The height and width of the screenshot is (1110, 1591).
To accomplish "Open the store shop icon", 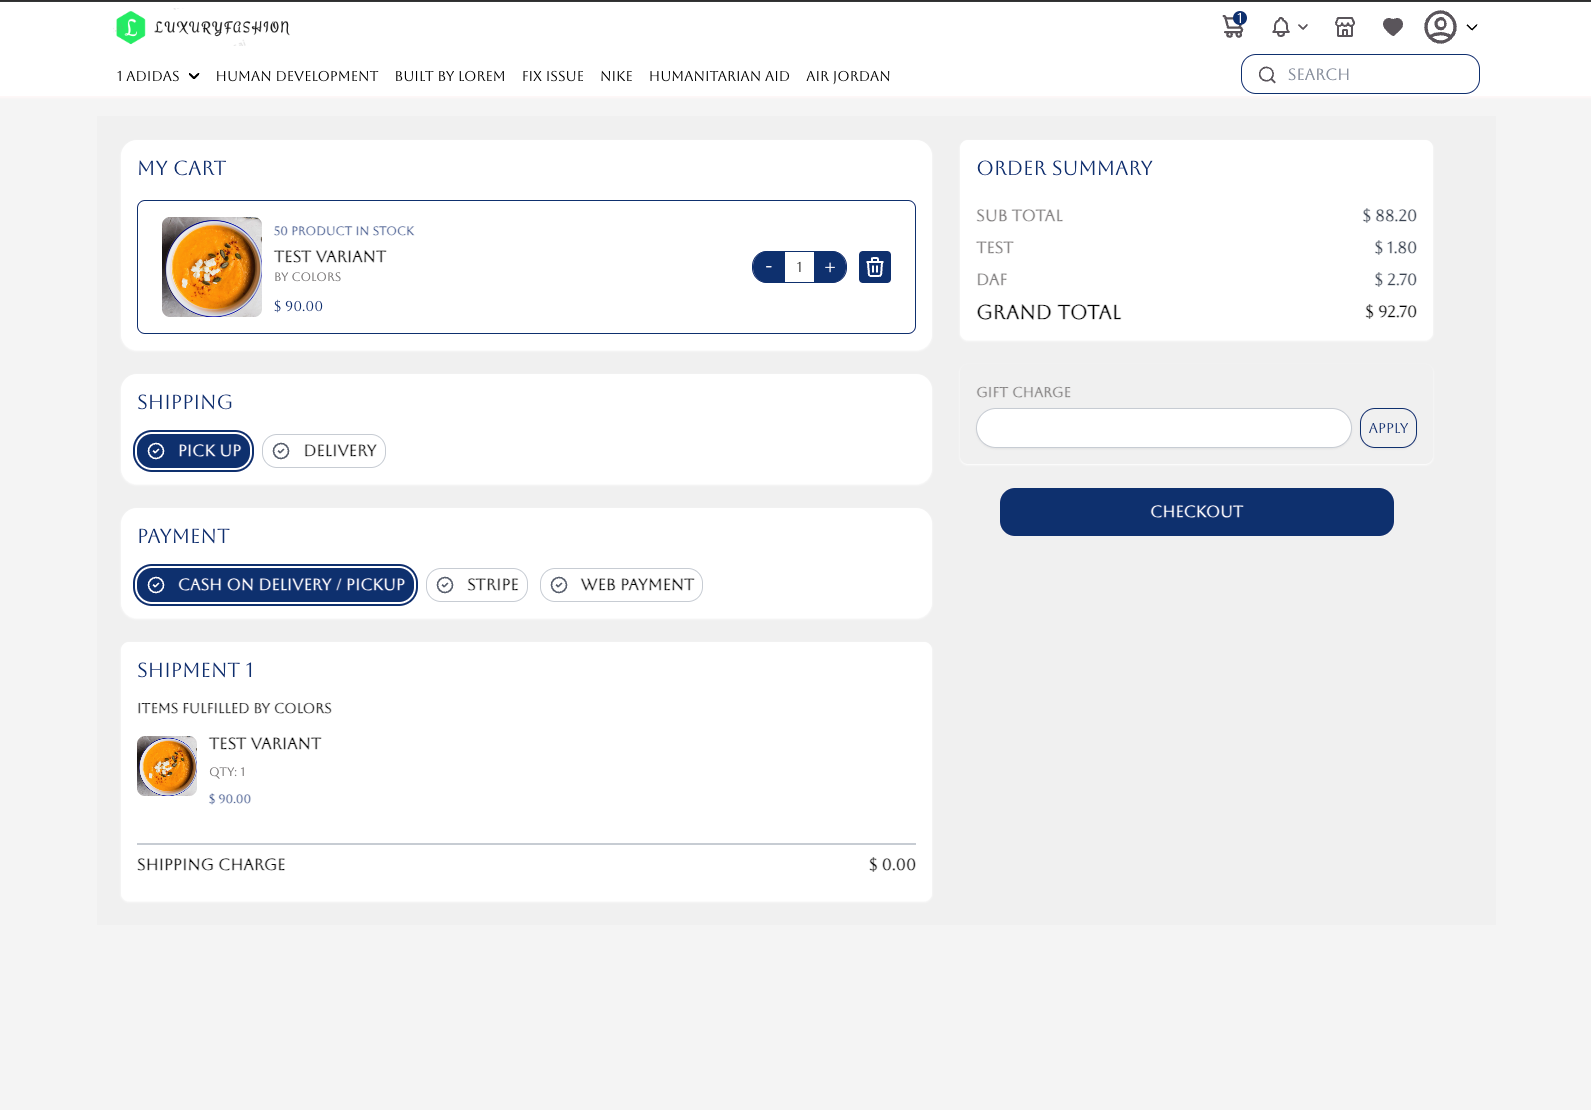I will tap(1345, 27).
